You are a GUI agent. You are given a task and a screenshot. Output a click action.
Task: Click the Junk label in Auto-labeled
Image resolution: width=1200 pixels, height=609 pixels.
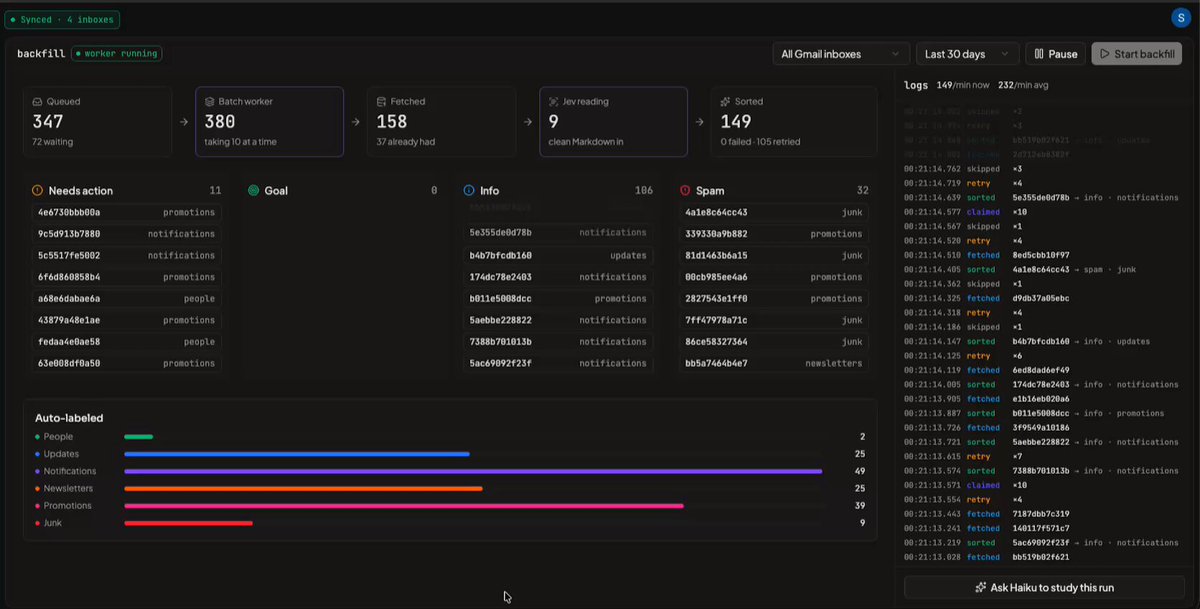(52, 523)
